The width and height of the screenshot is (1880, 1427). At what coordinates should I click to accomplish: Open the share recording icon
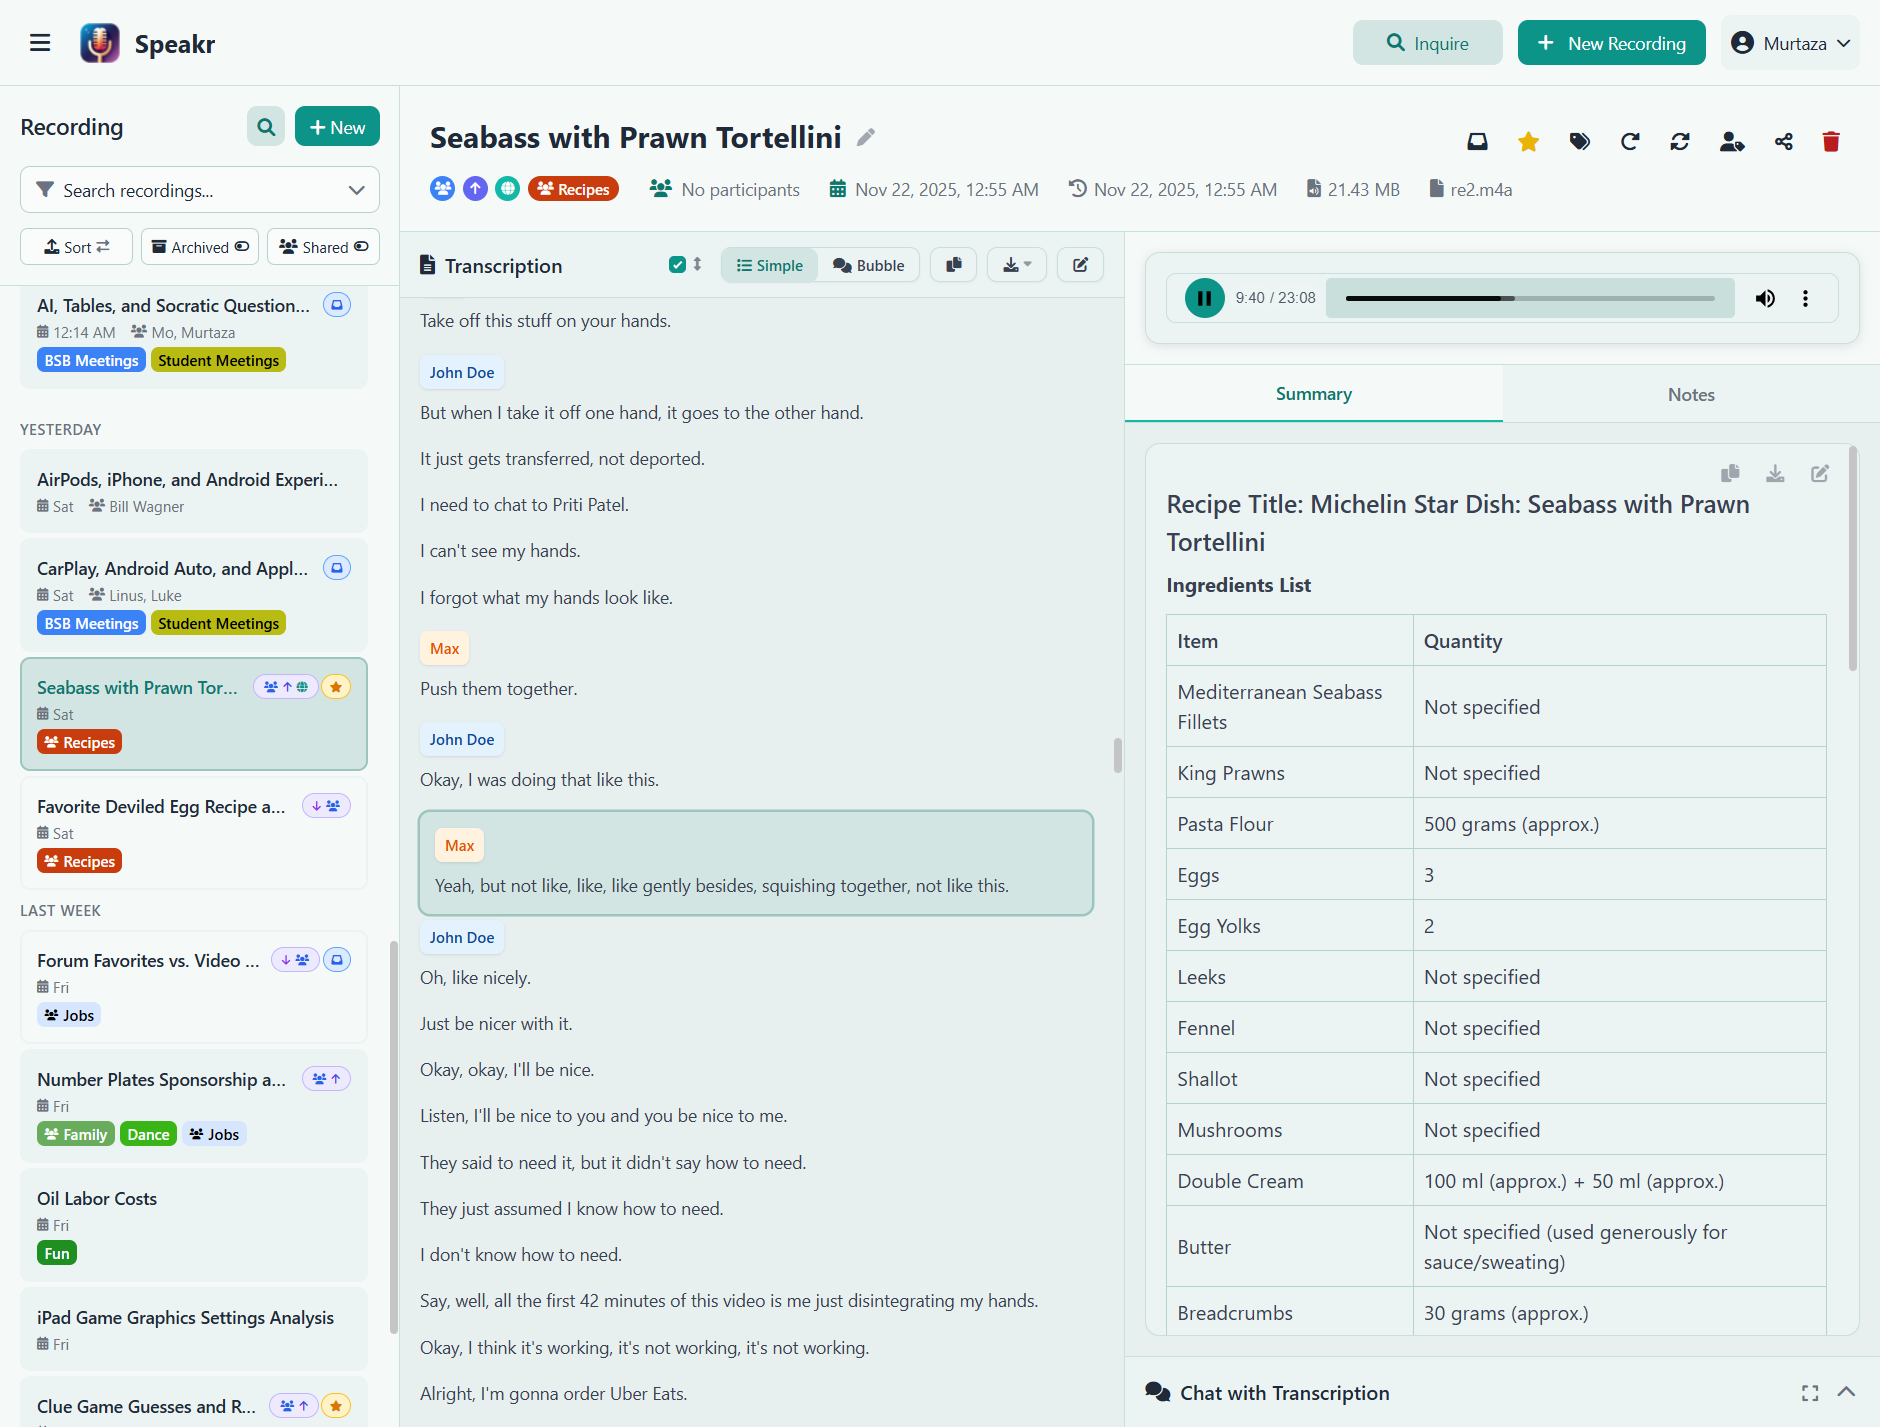pyautogui.click(x=1783, y=142)
